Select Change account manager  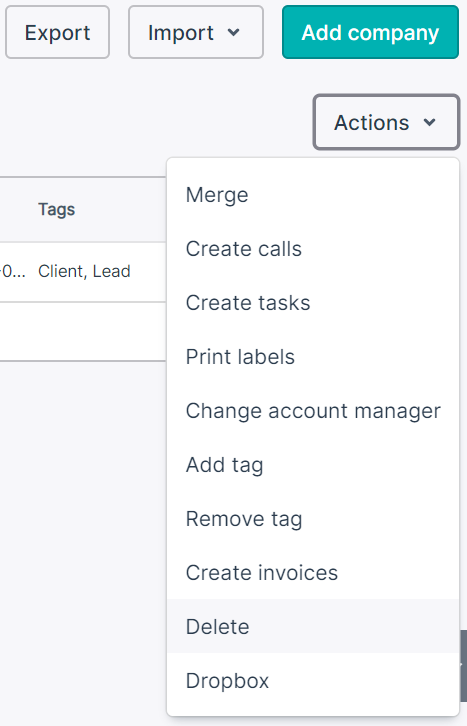pos(313,411)
